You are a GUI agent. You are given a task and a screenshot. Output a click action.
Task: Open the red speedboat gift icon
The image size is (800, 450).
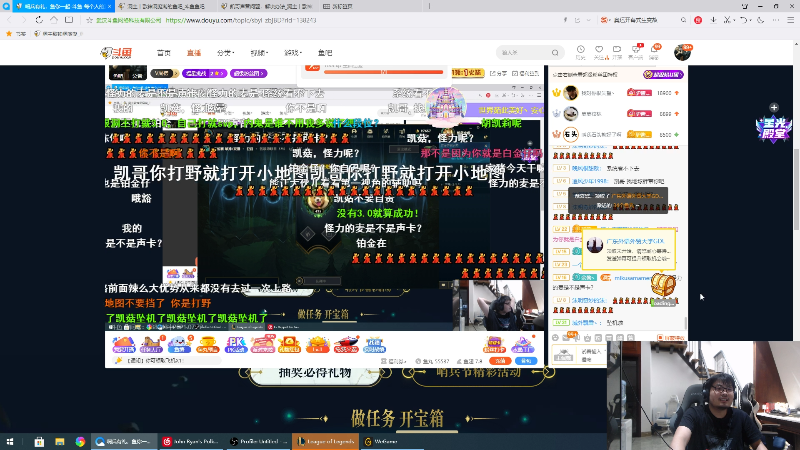tap(346, 345)
